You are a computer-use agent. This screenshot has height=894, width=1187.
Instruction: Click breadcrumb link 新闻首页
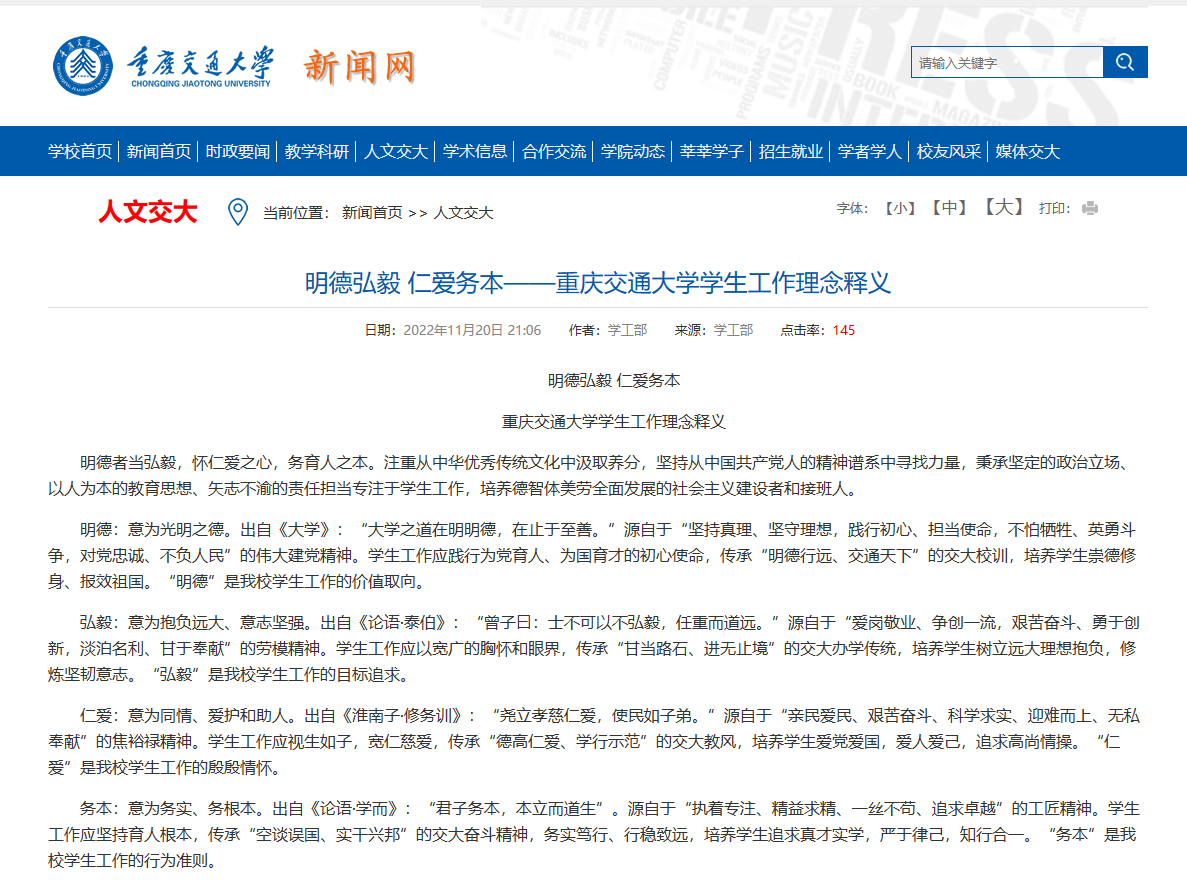point(372,213)
